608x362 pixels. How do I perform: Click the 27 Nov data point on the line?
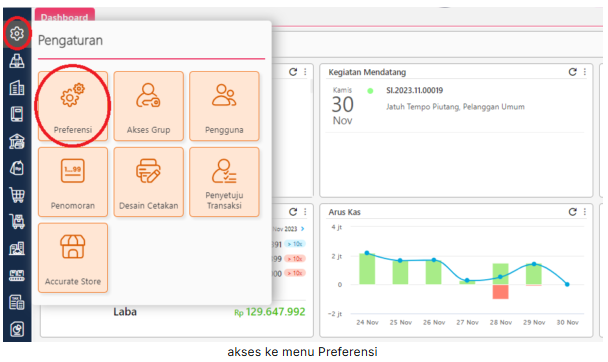467,280
